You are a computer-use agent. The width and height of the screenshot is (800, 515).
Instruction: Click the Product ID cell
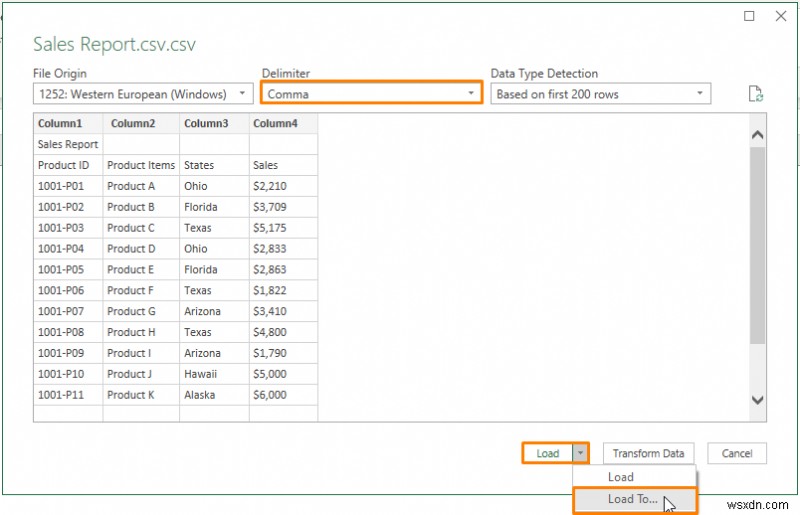pos(68,165)
